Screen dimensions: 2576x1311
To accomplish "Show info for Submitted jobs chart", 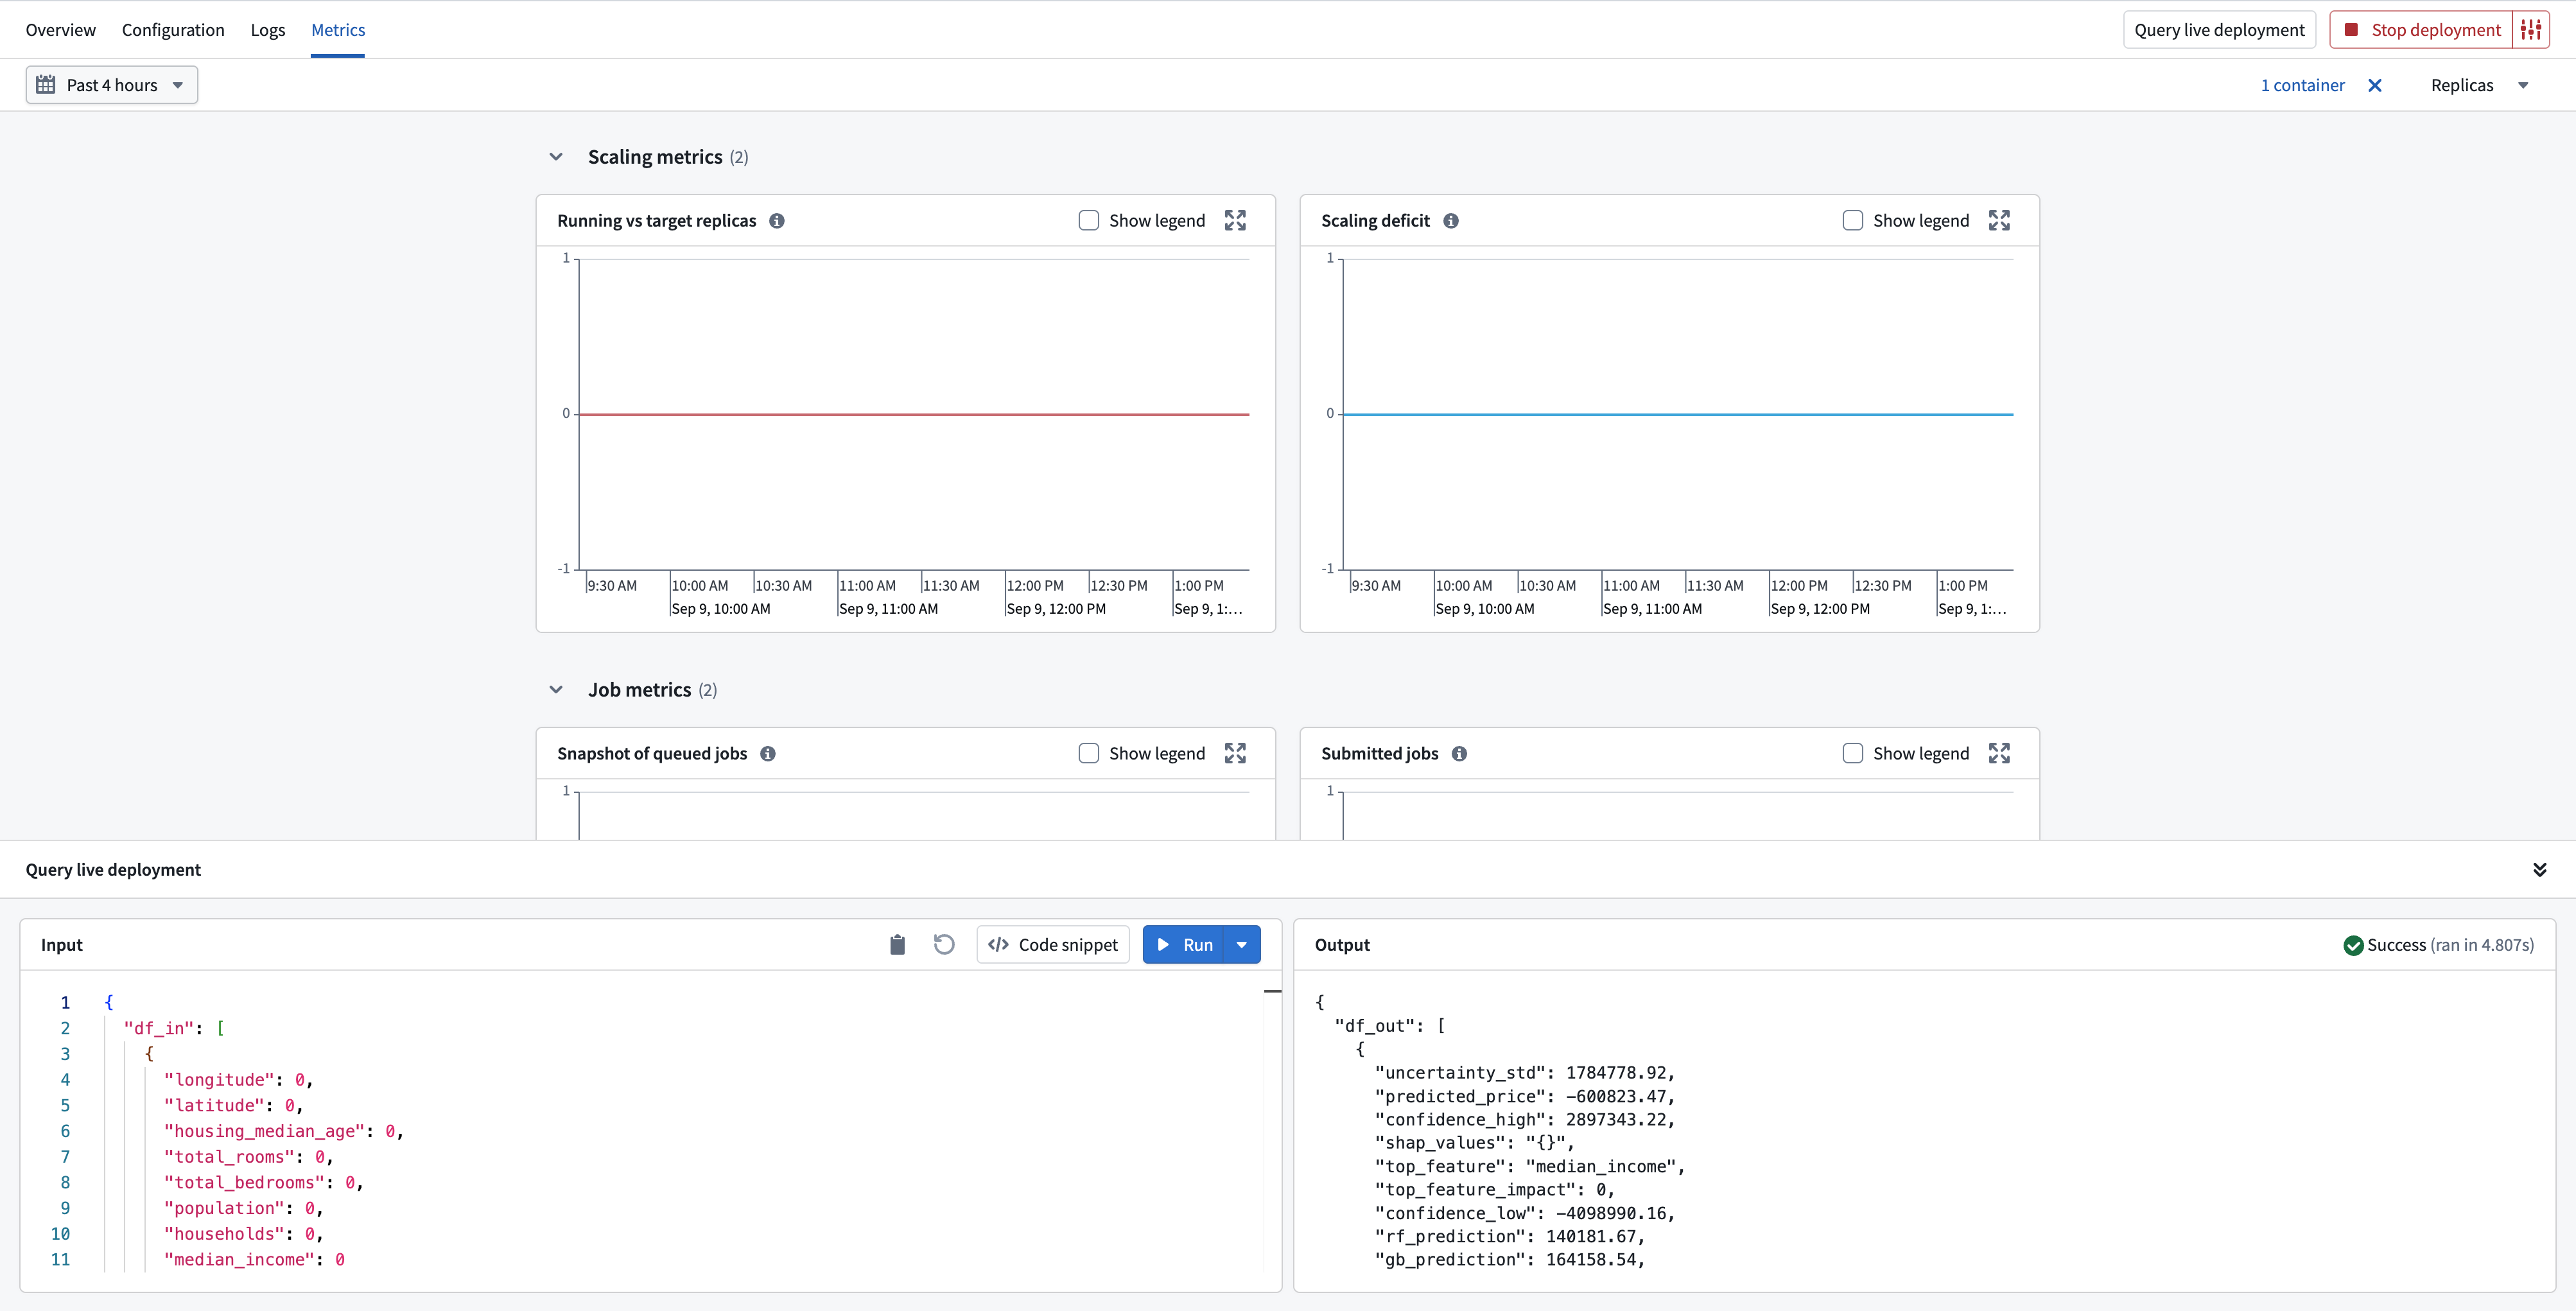I will point(1460,754).
